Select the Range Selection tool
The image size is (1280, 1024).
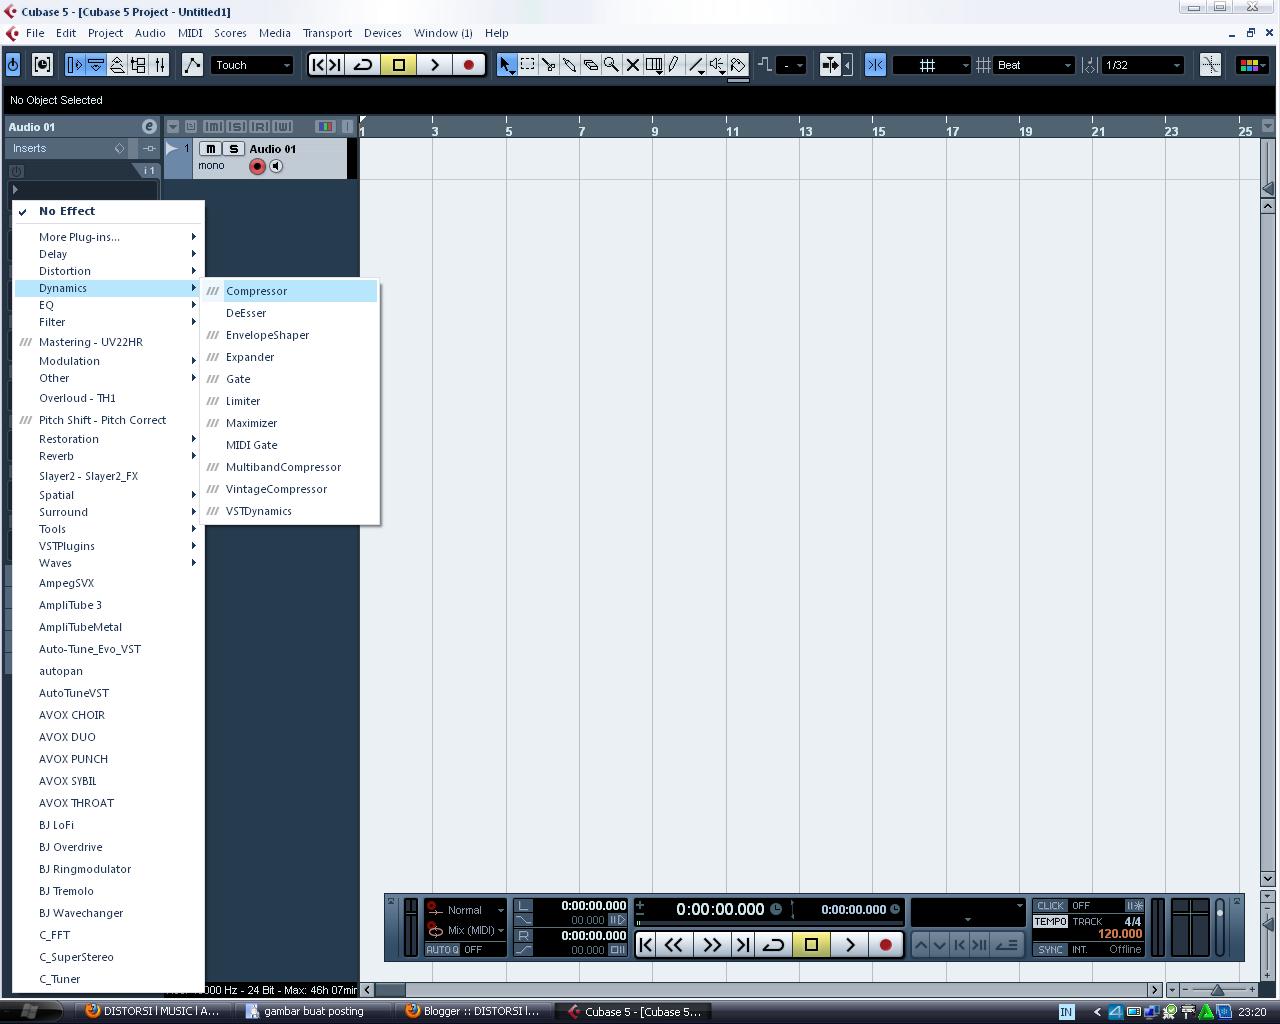527,65
